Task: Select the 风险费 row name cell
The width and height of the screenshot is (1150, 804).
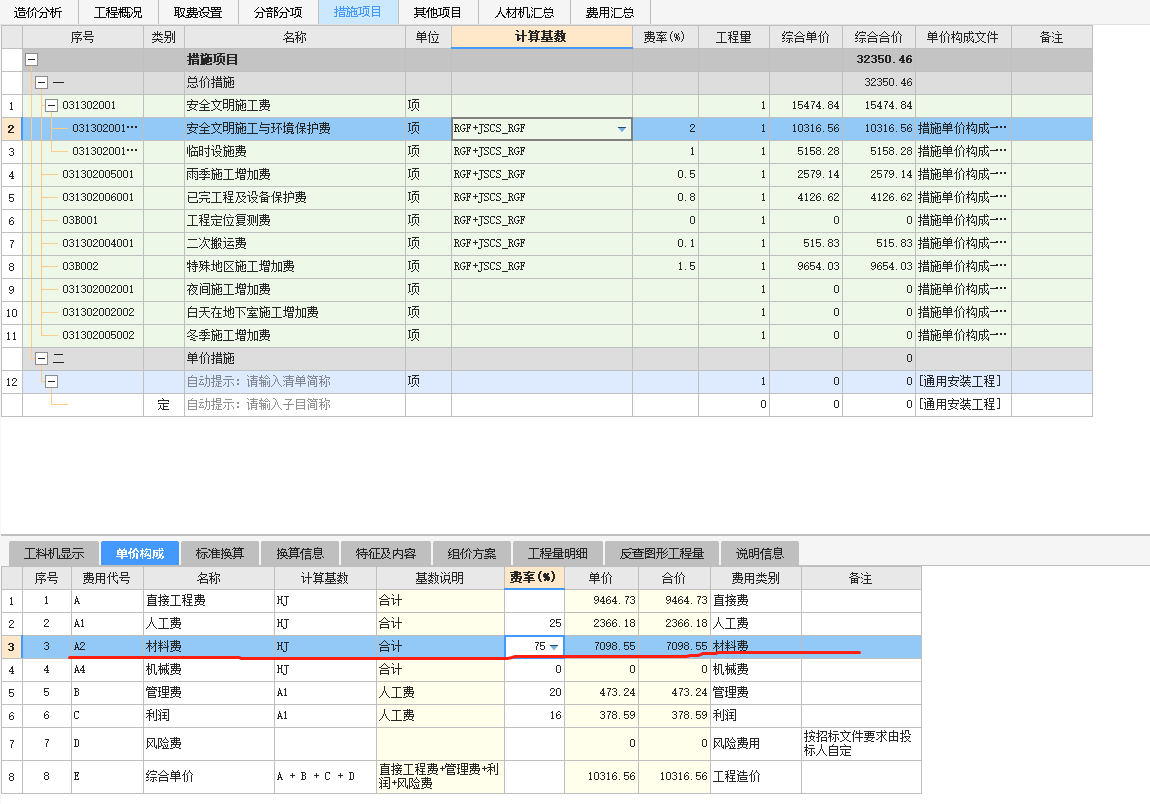Action: [x=208, y=744]
